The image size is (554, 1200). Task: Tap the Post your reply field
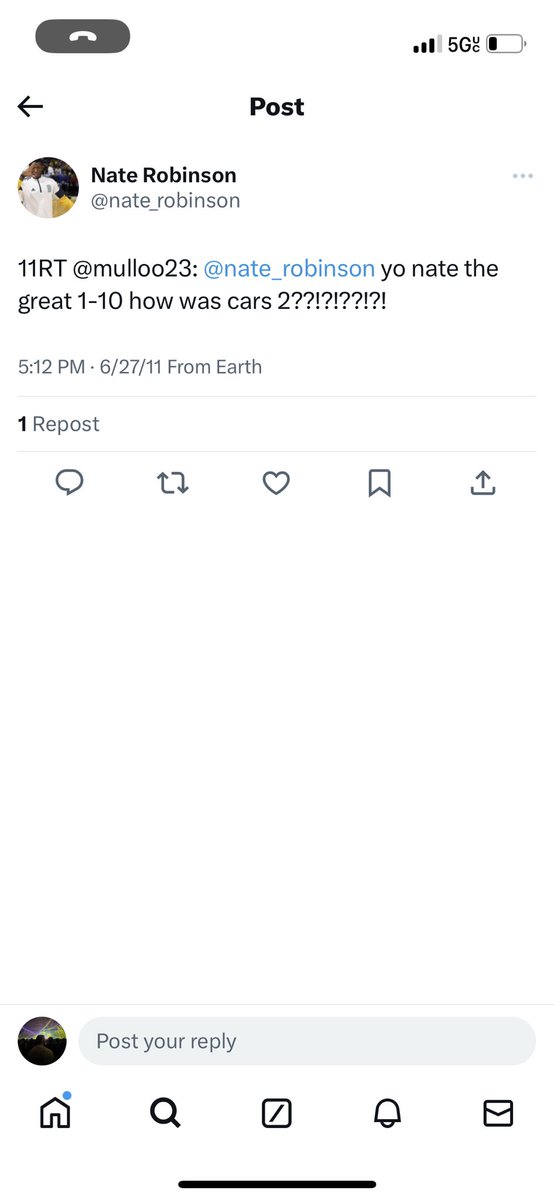tap(307, 1041)
